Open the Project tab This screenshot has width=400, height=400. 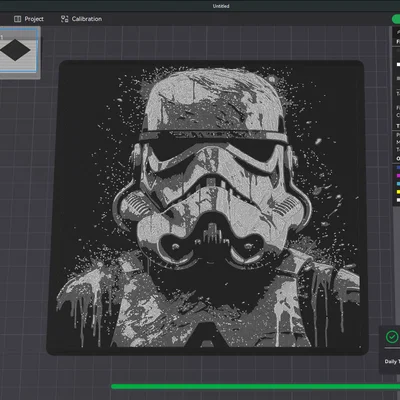tap(29, 19)
